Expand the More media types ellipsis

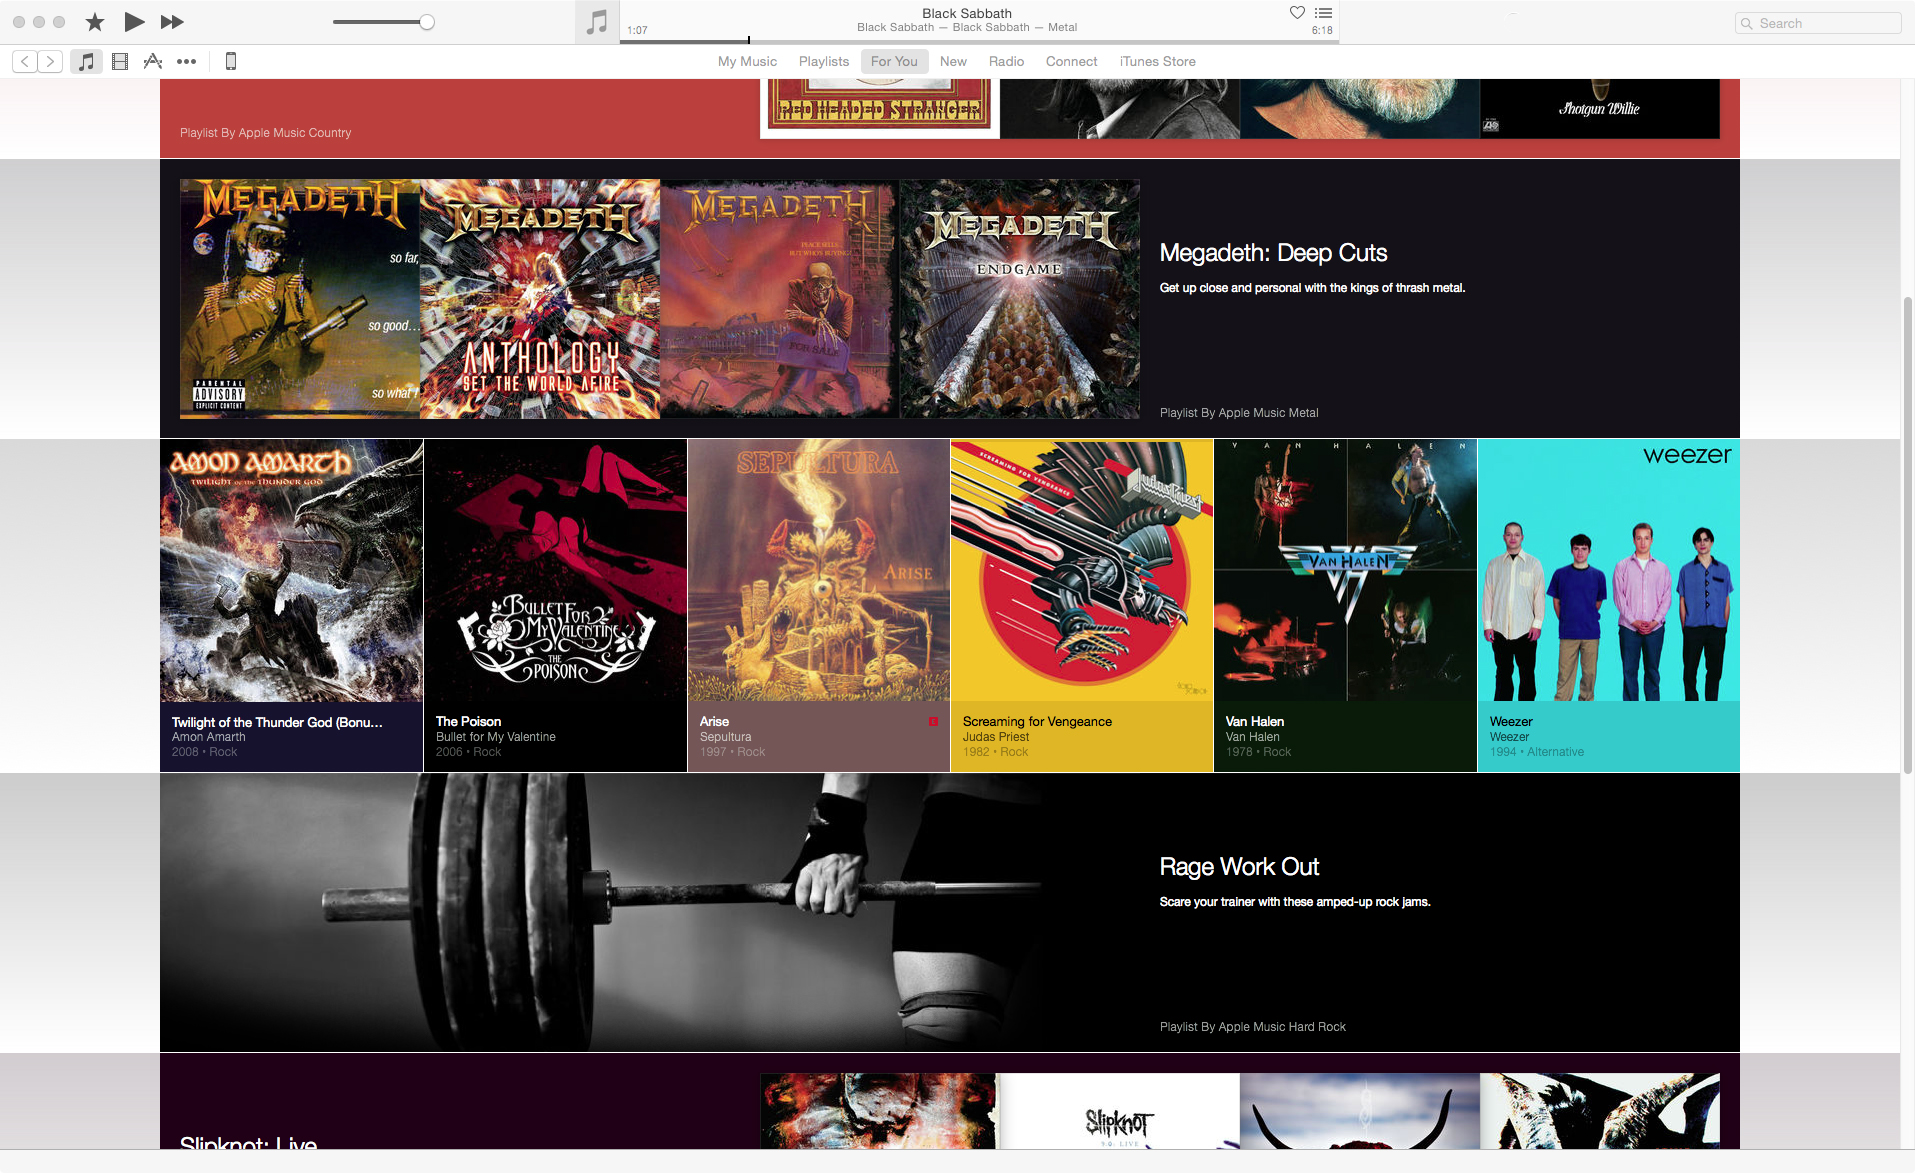(x=186, y=62)
